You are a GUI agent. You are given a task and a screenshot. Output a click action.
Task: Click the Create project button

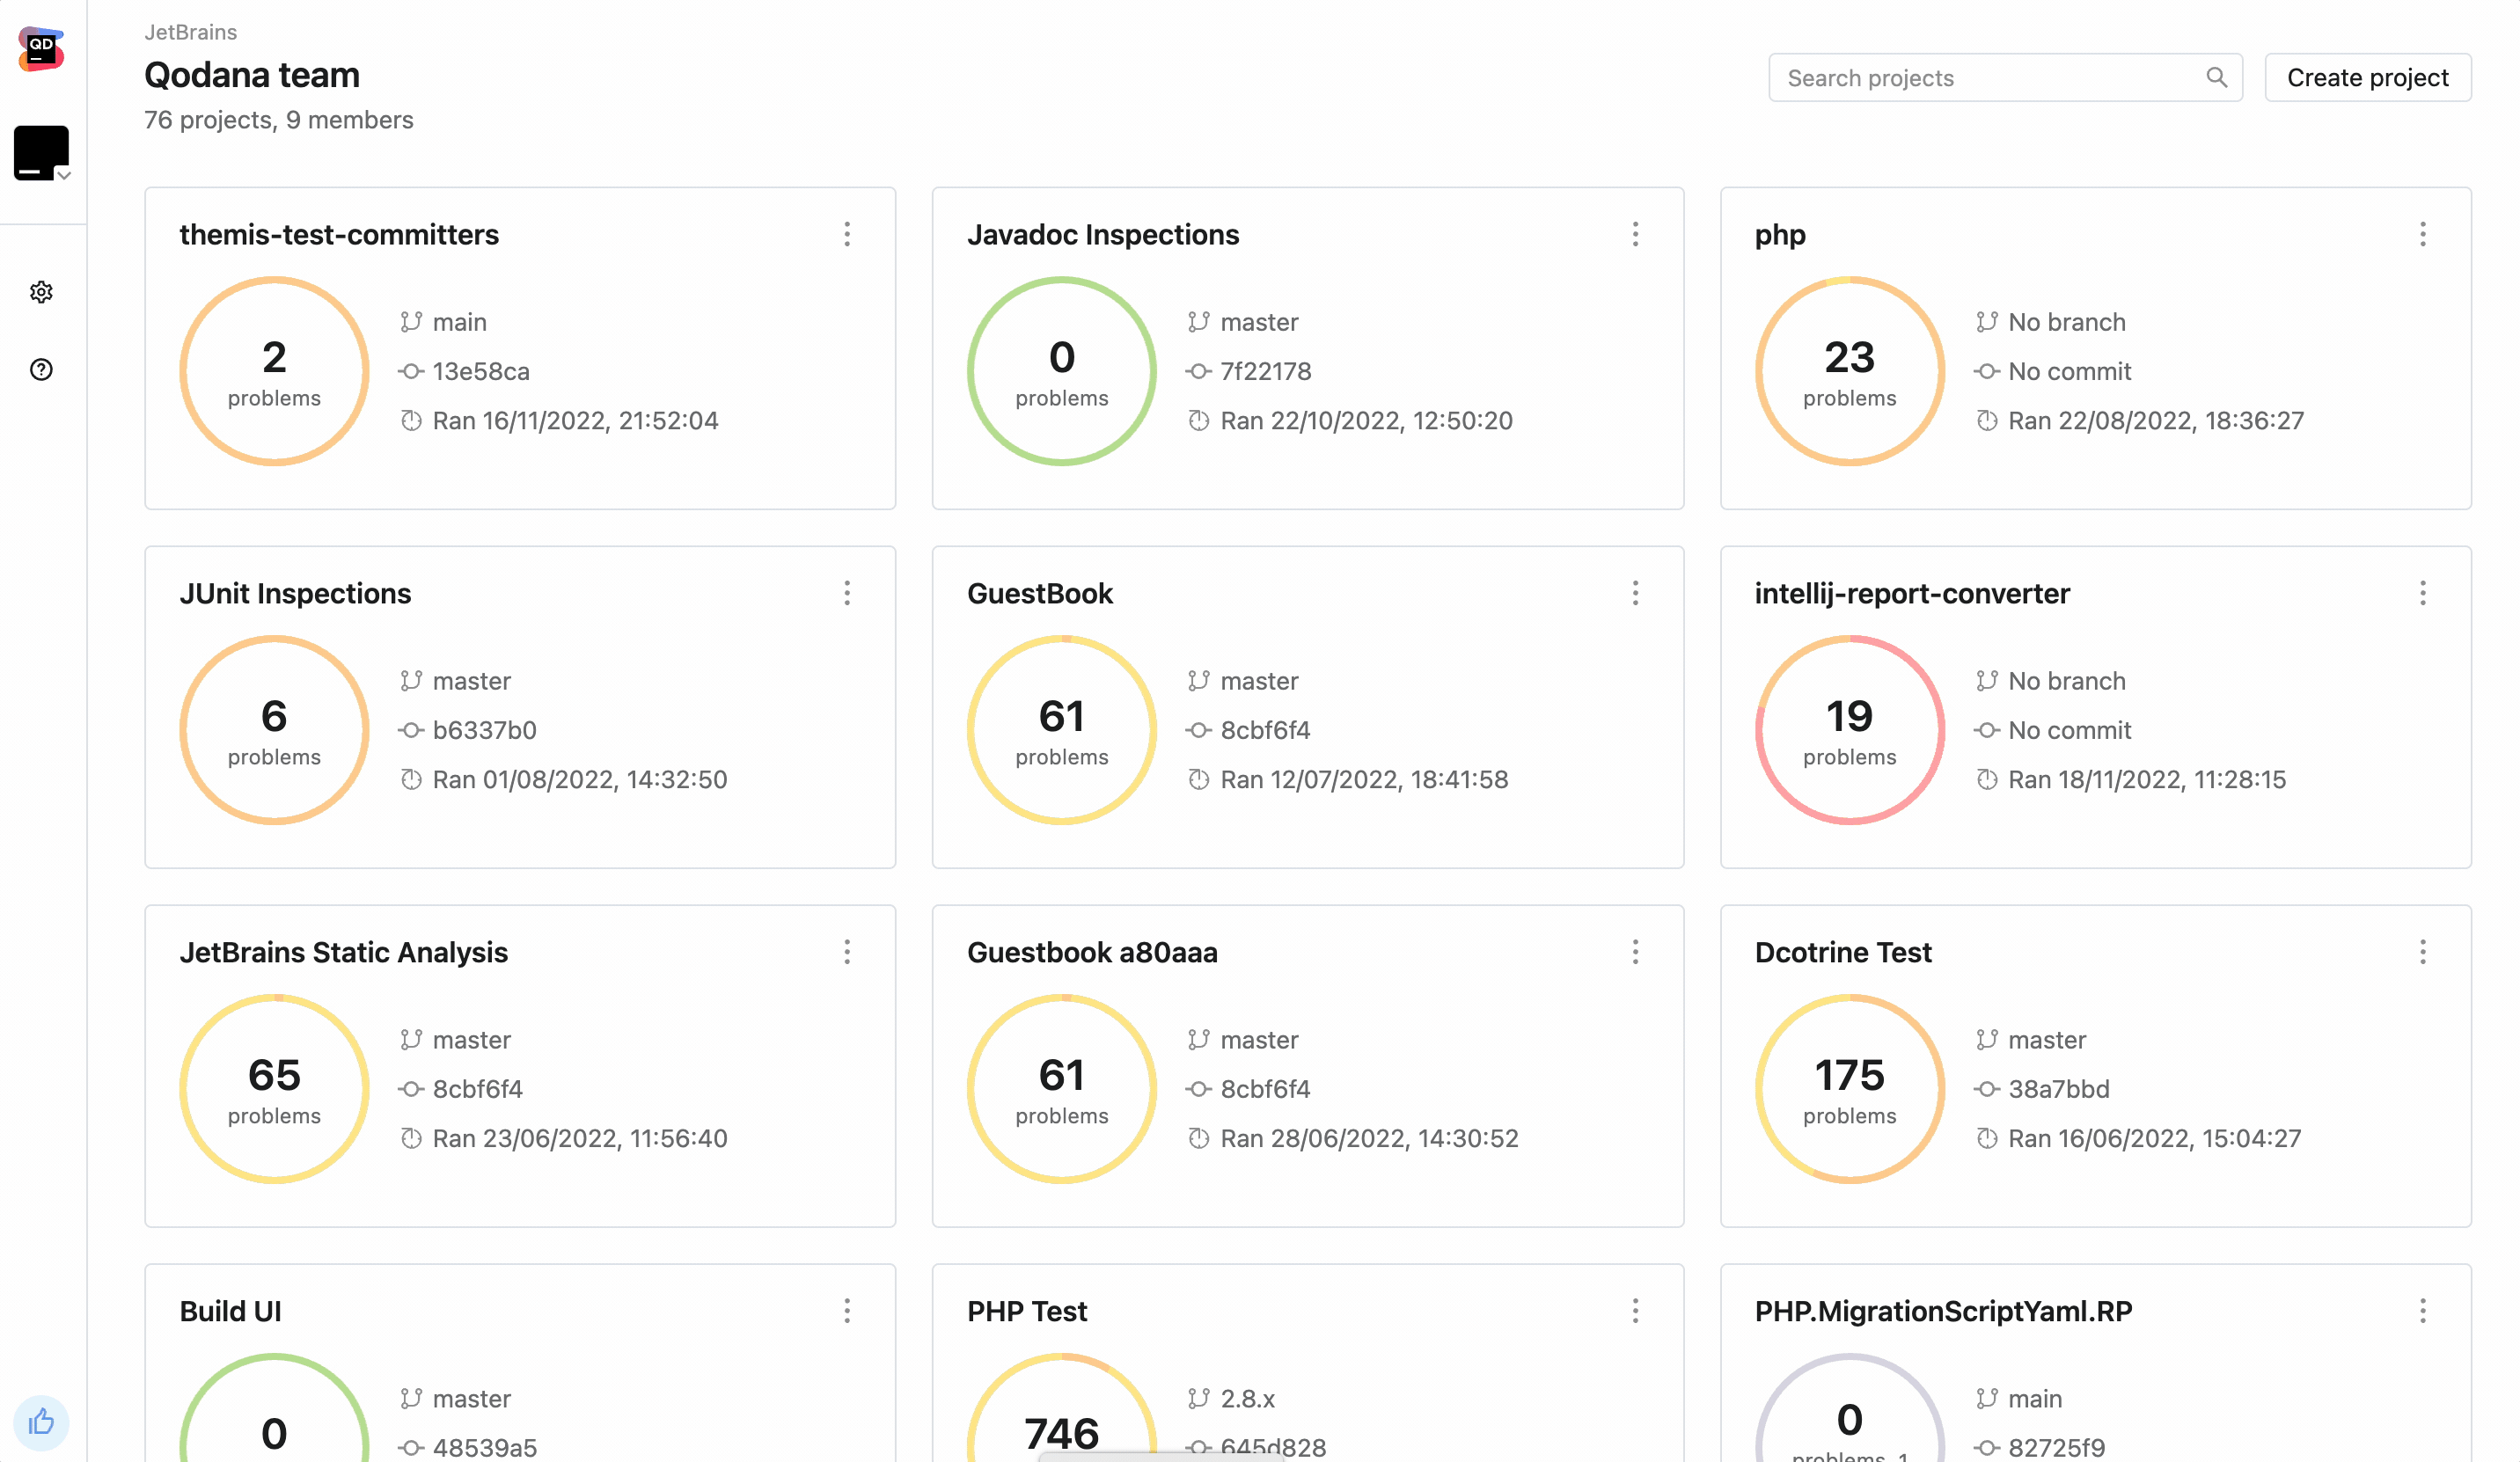2367,77
